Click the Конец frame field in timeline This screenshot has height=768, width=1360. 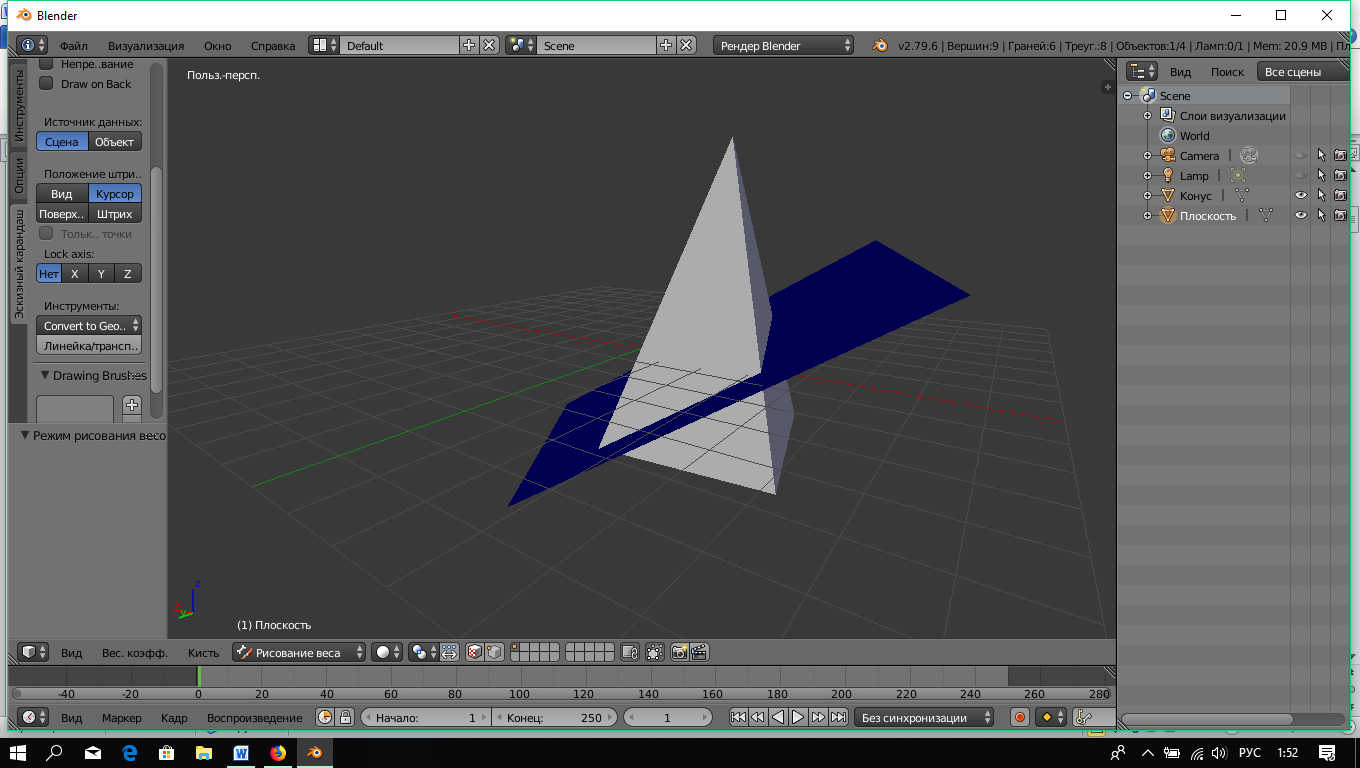pos(552,717)
